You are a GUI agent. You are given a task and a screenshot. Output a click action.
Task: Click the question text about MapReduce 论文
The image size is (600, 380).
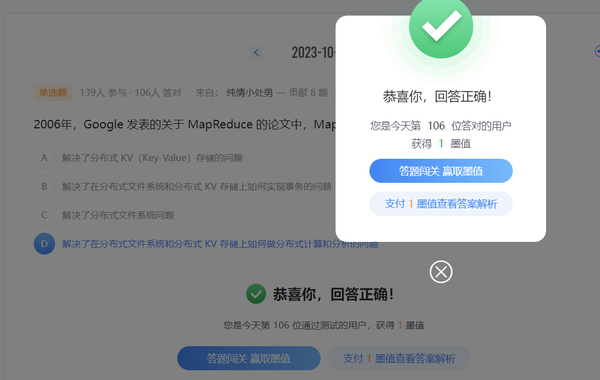184,124
